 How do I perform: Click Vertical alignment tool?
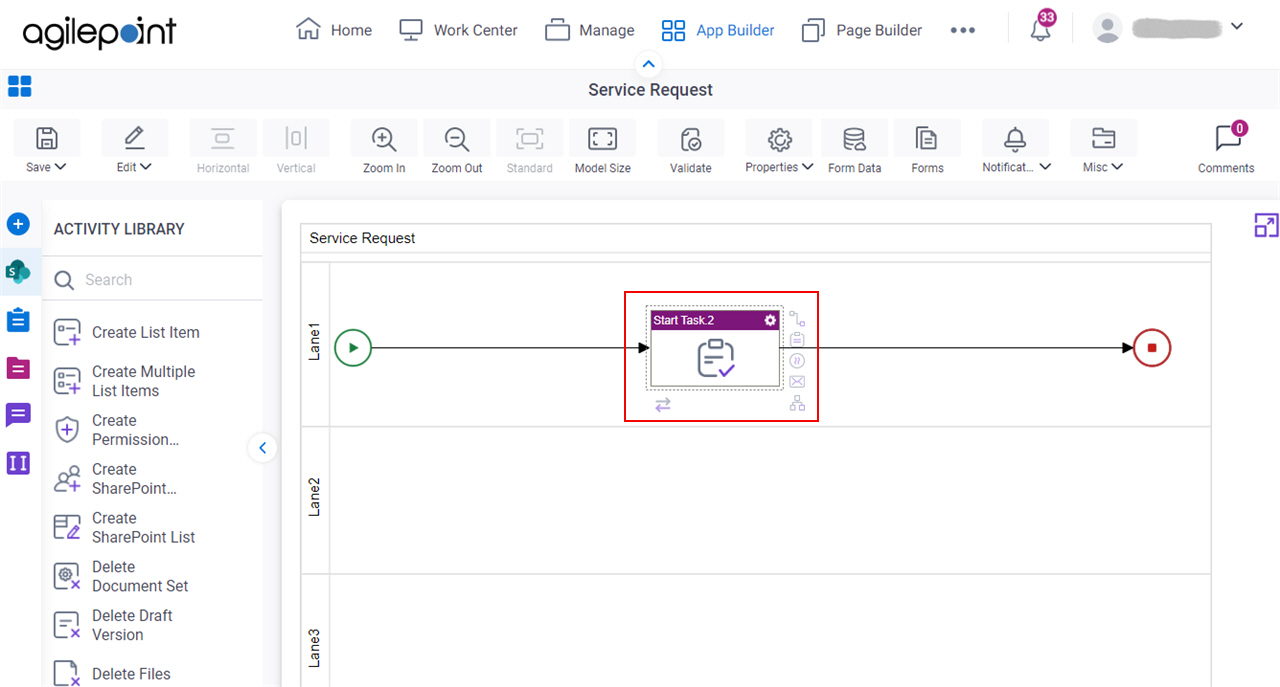296,149
